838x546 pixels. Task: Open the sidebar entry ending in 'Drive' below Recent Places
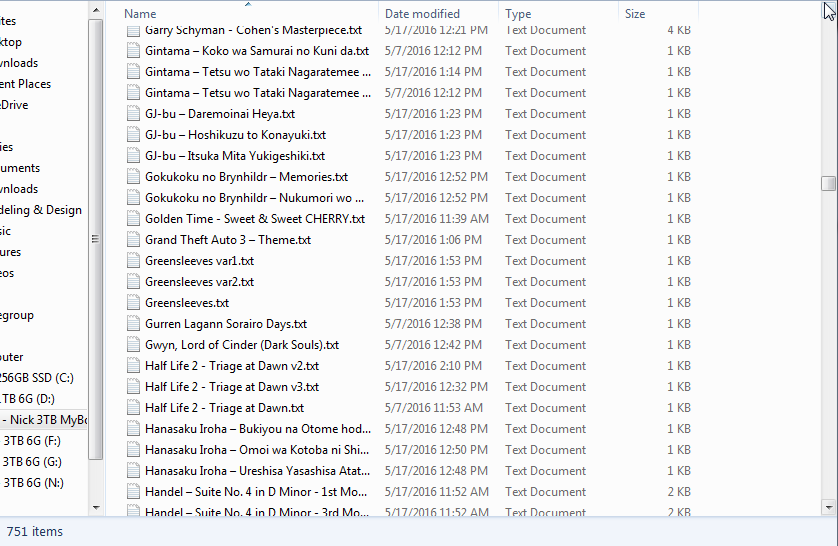click(x=14, y=105)
